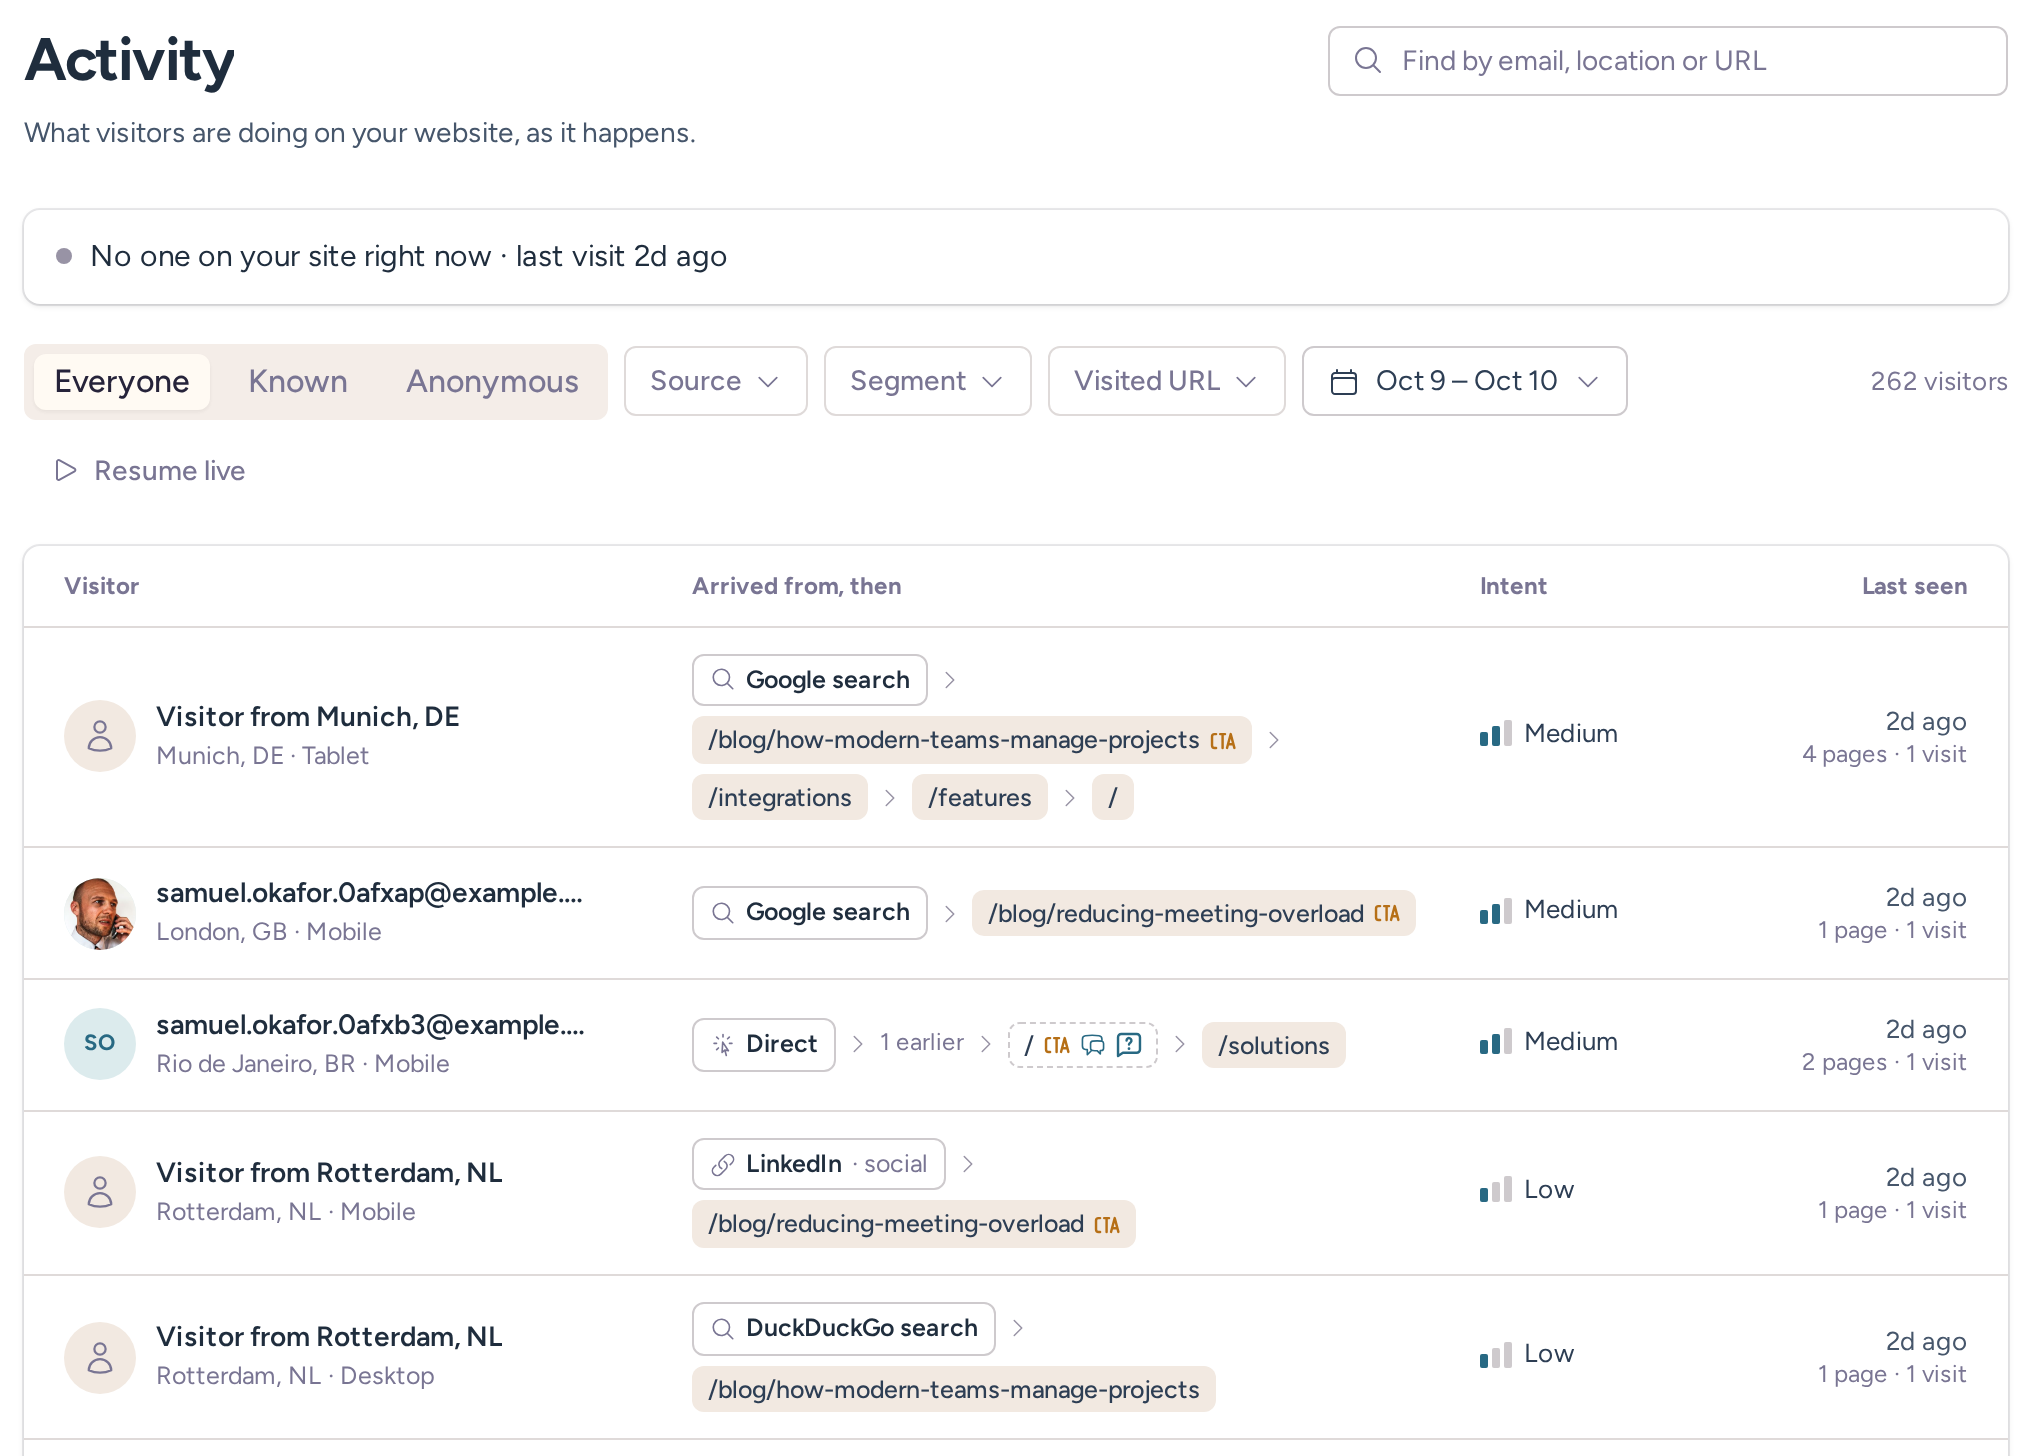Click the SO initials avatar

coord(100,1044)
